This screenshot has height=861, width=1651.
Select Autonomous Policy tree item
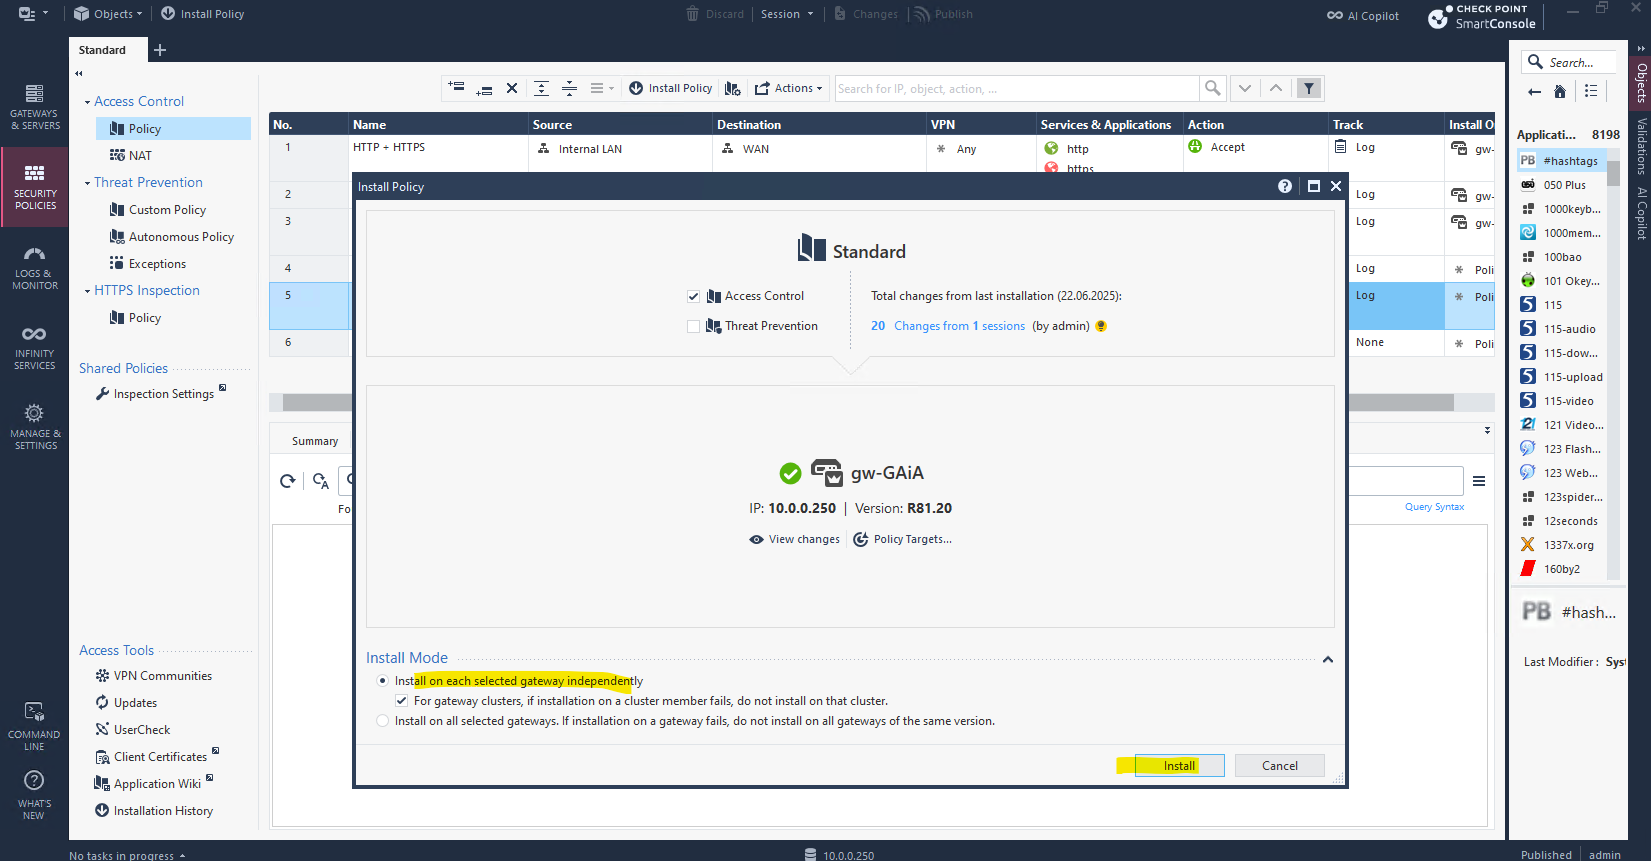pos(172,237)
